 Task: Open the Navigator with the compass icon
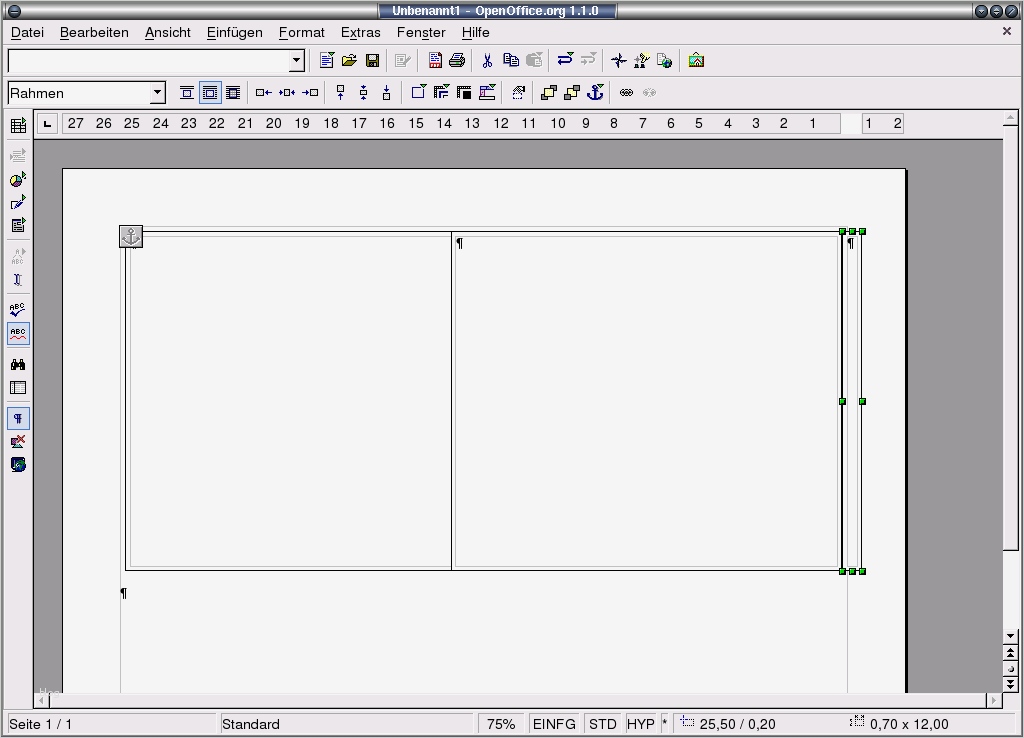click(618, 61)
